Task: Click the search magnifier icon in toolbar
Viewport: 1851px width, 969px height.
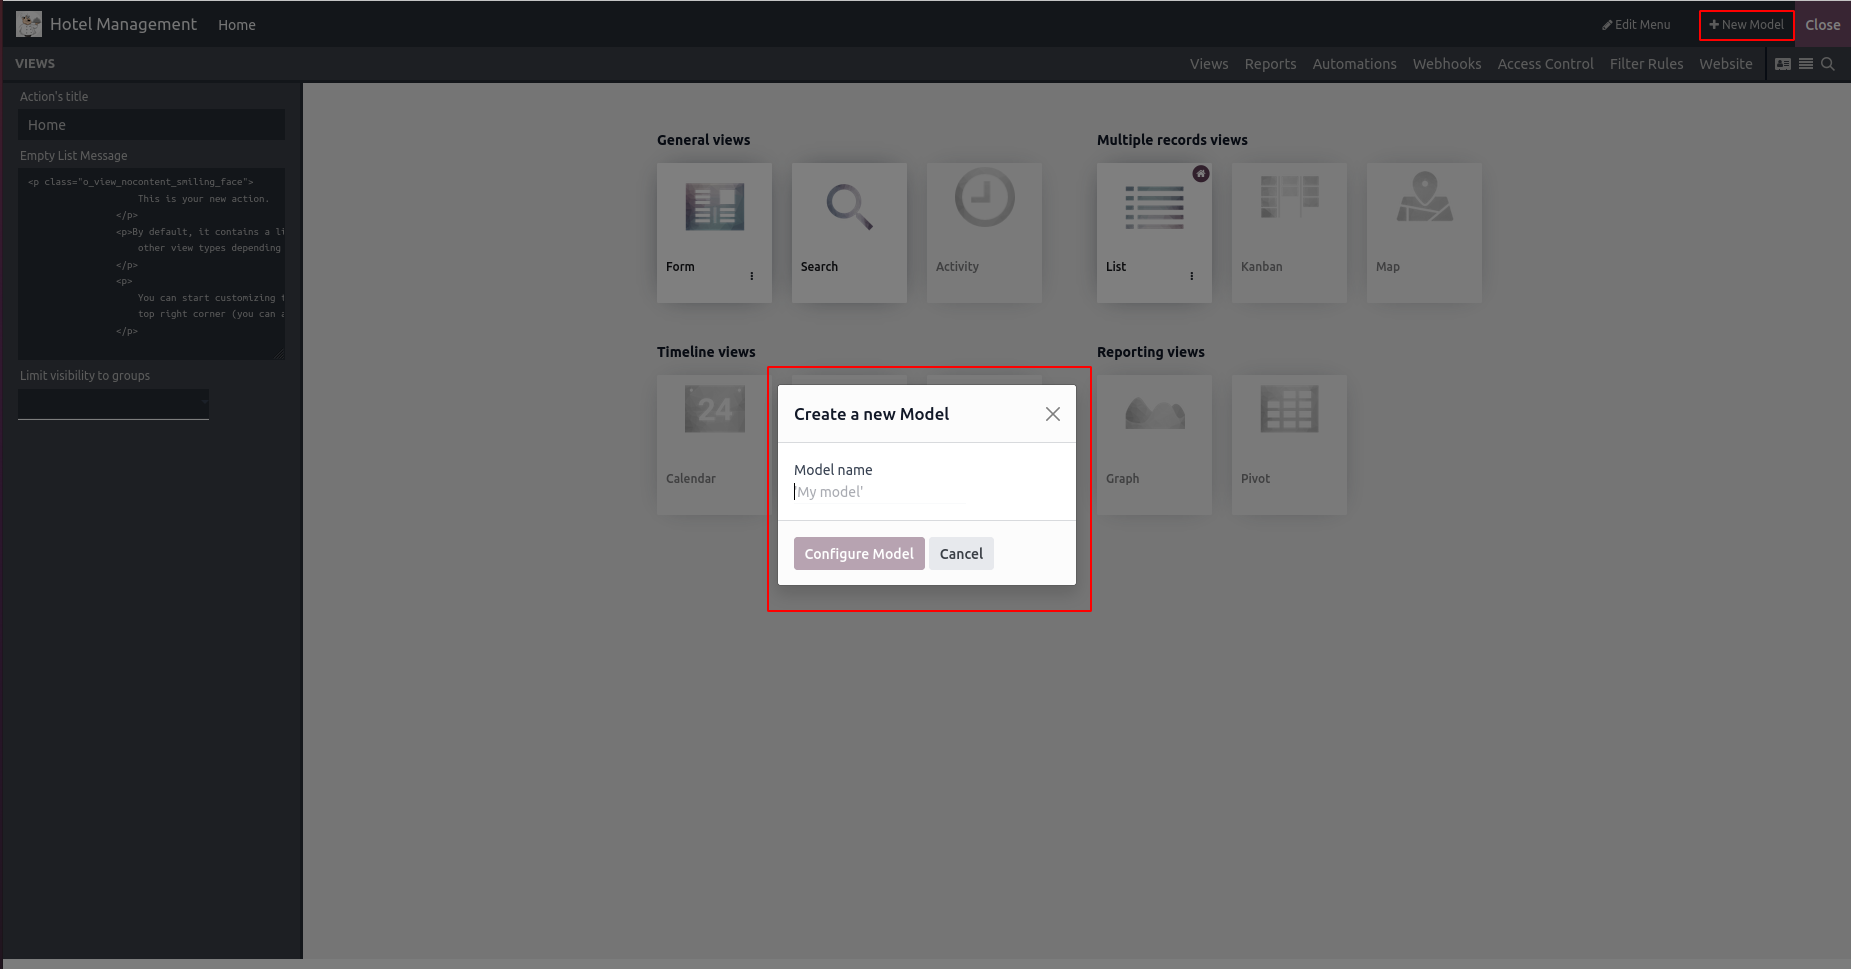Action: [x=1828, y=64]
